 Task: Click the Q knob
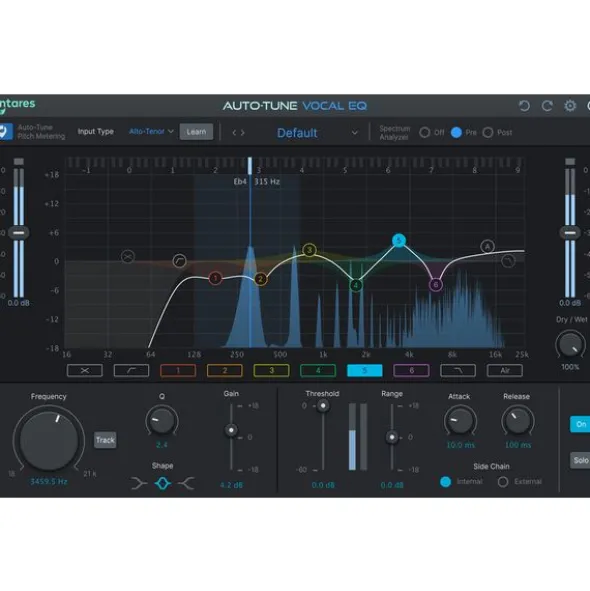(162, 421)
